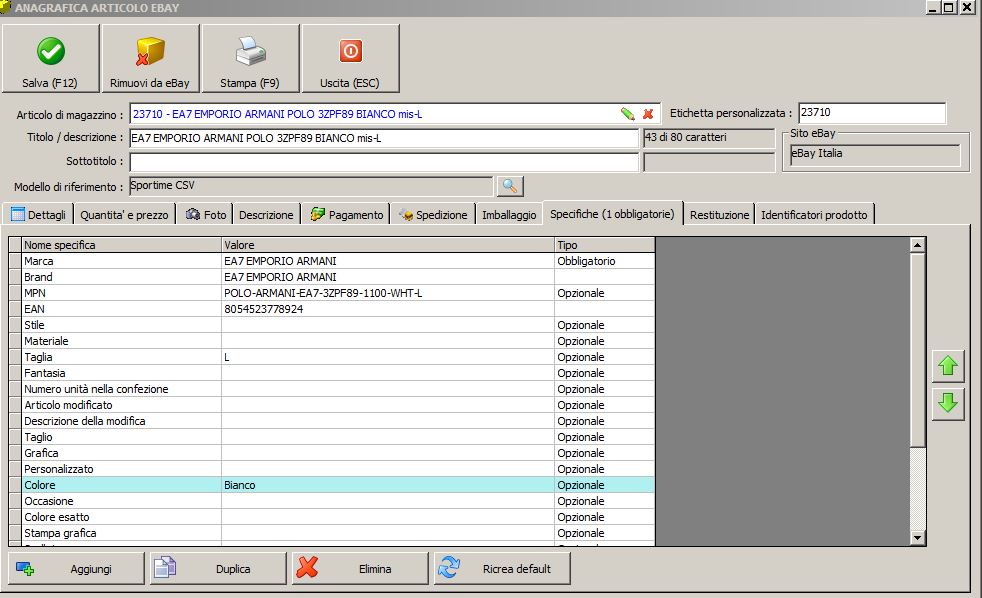Click Obbligatorio cell in Marca row

pyautogui.click(x=604, y=261)
